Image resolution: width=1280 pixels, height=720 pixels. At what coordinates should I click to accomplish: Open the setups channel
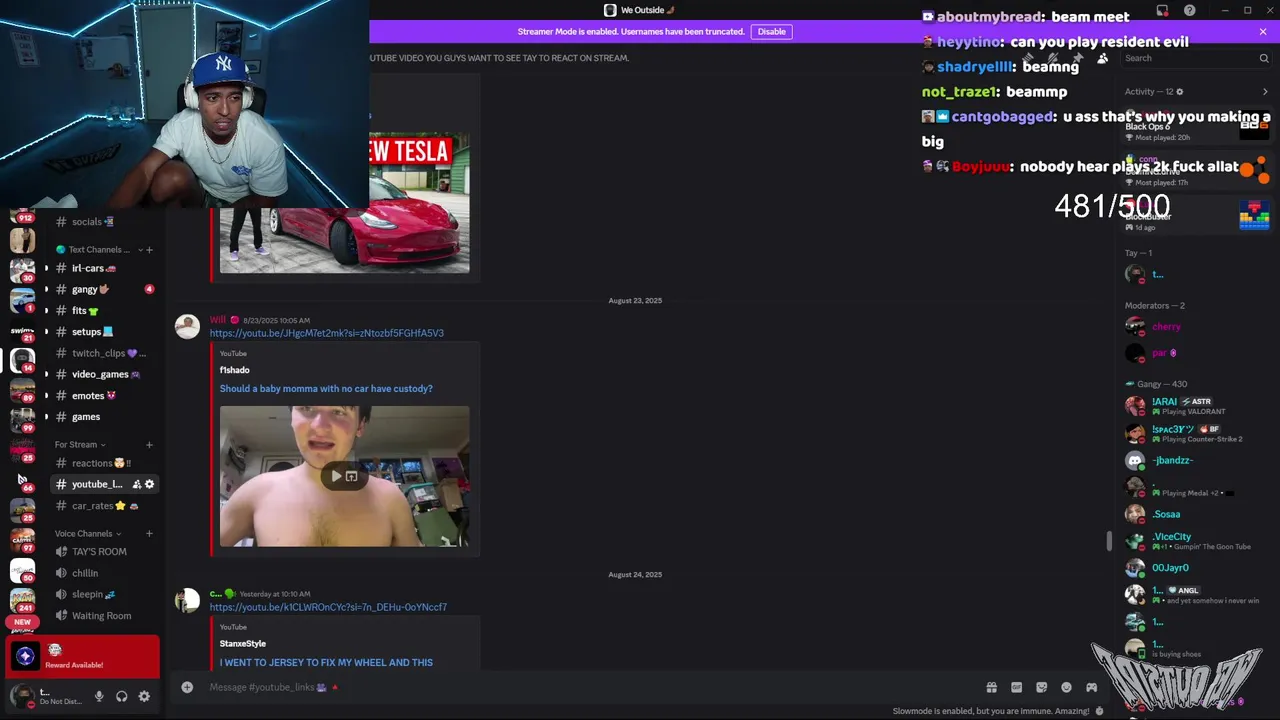(104, 332)
